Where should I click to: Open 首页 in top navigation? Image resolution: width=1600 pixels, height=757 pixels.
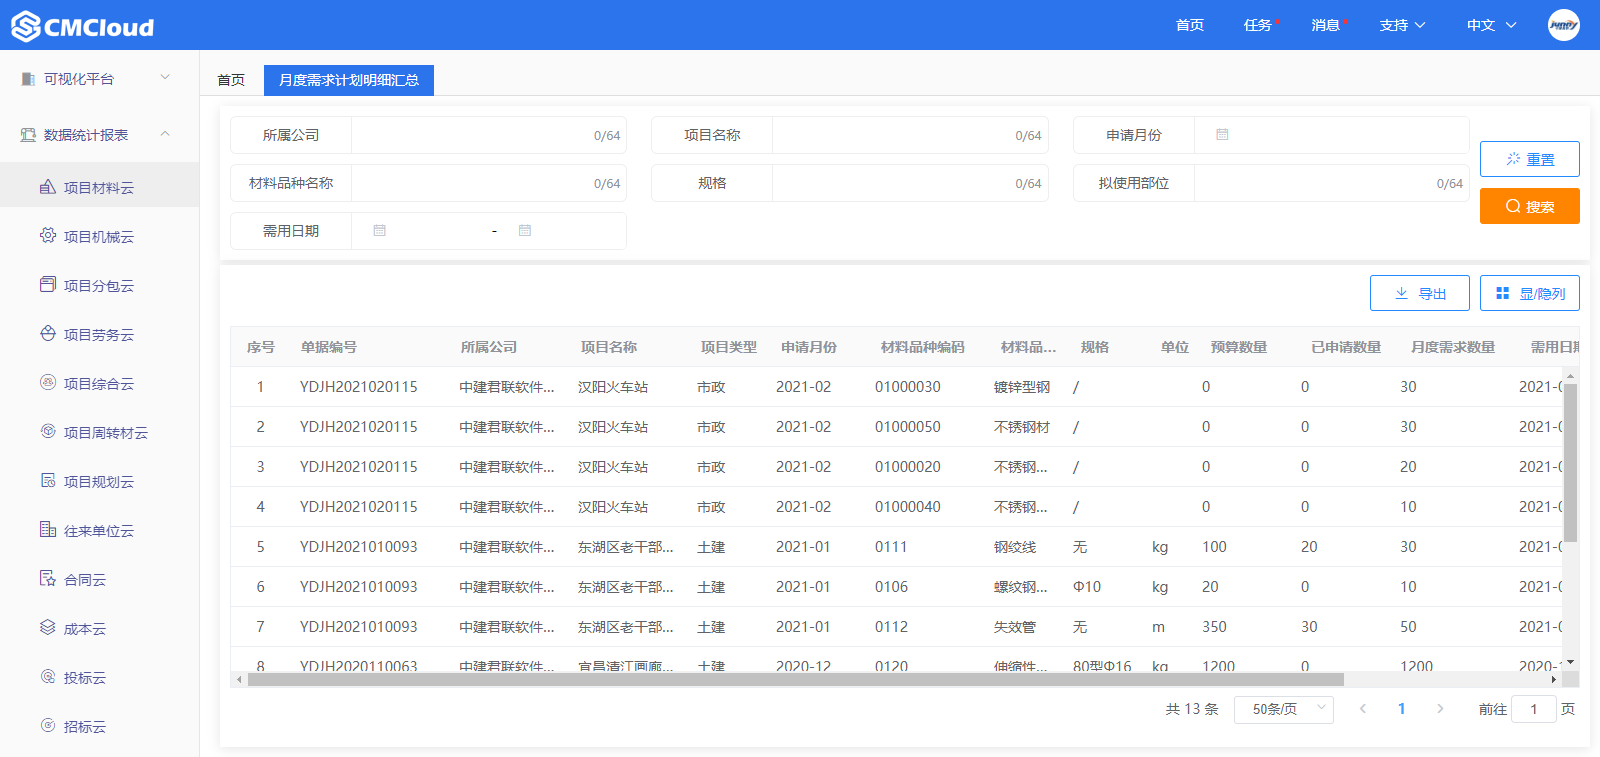(1190, 25)
